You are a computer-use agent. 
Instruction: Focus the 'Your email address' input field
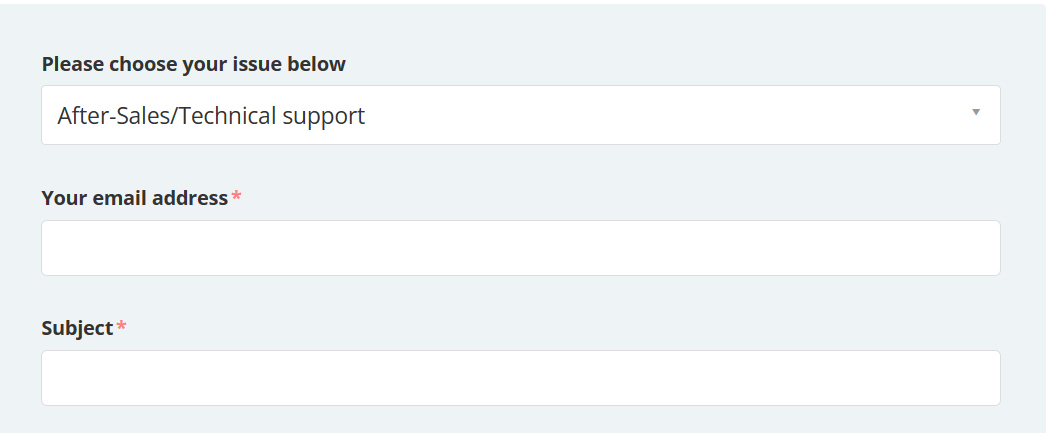click(520, 248)
